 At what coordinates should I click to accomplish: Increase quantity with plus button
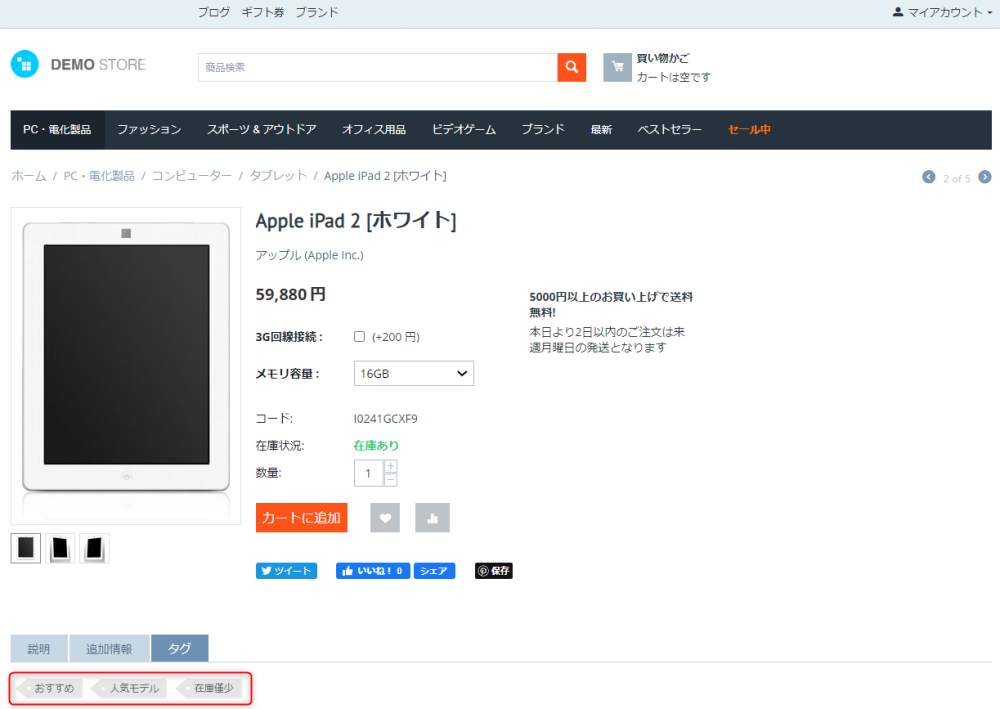[391, 466]
